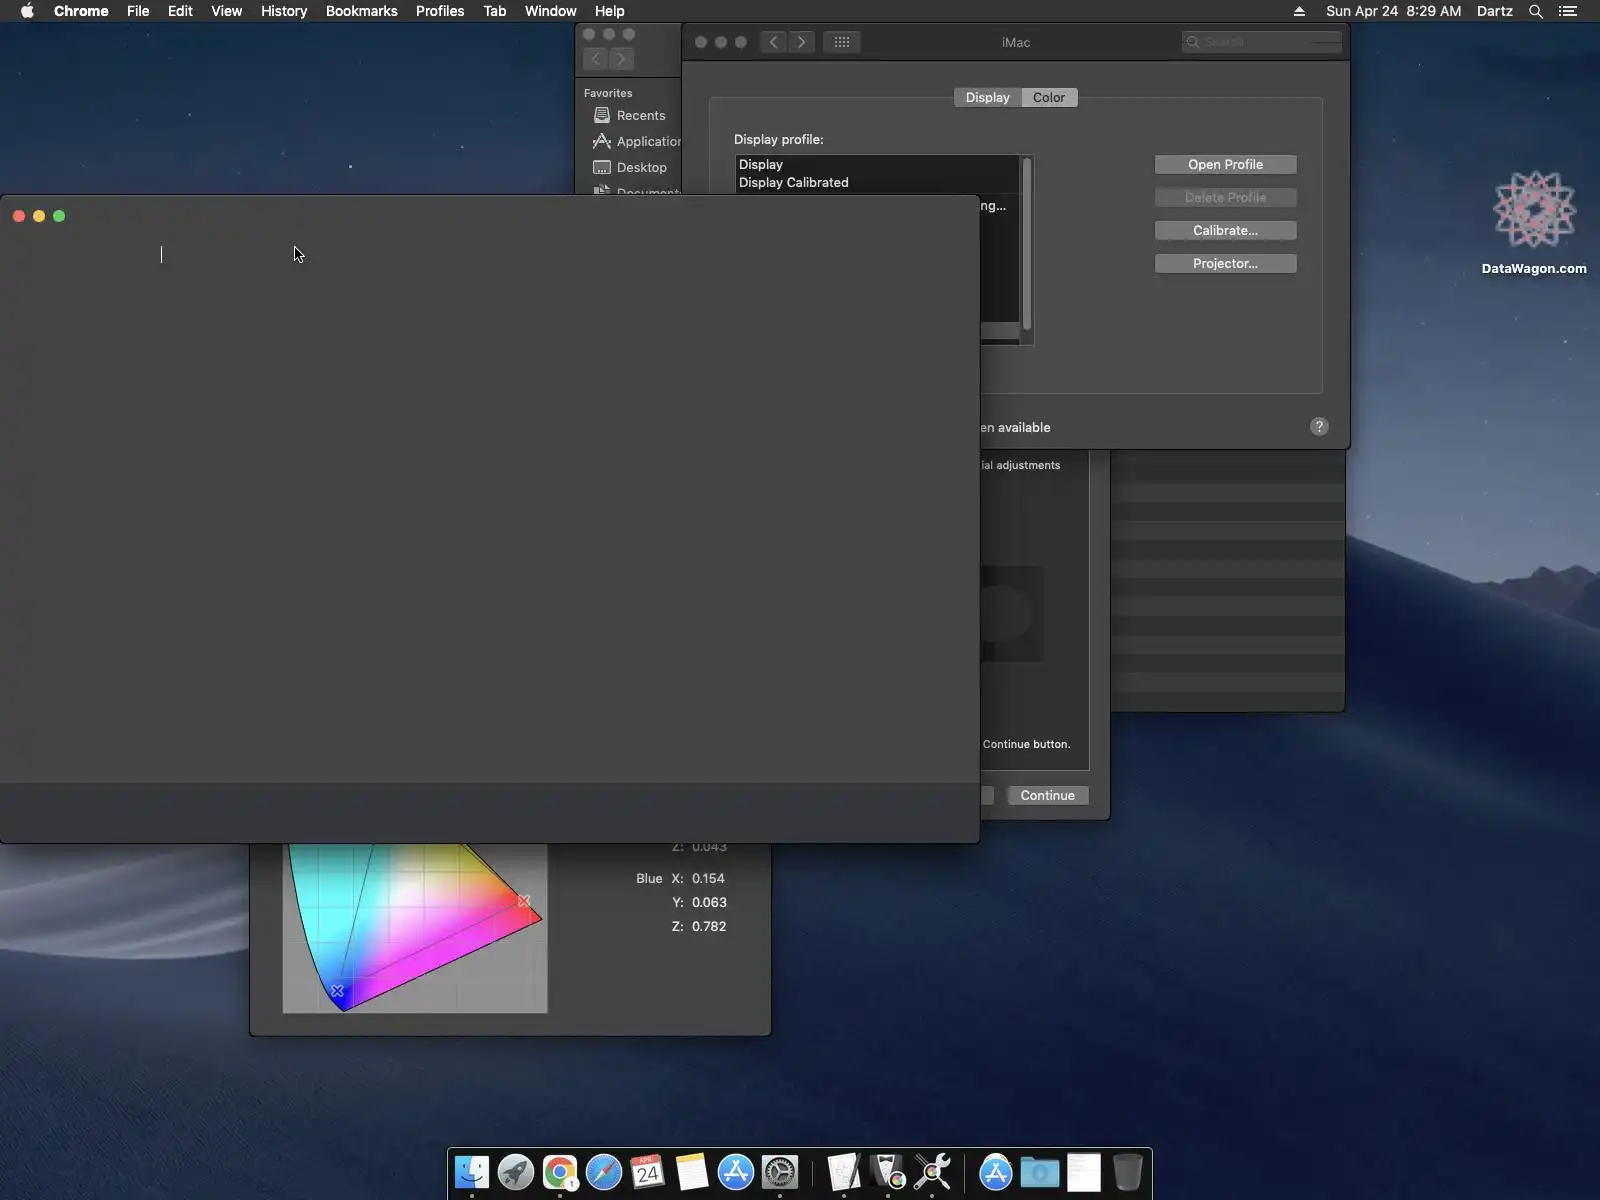Click the paper-and-pen app icon in Dock
The image size is (1600, 1200).
[x=844, y=1172]
